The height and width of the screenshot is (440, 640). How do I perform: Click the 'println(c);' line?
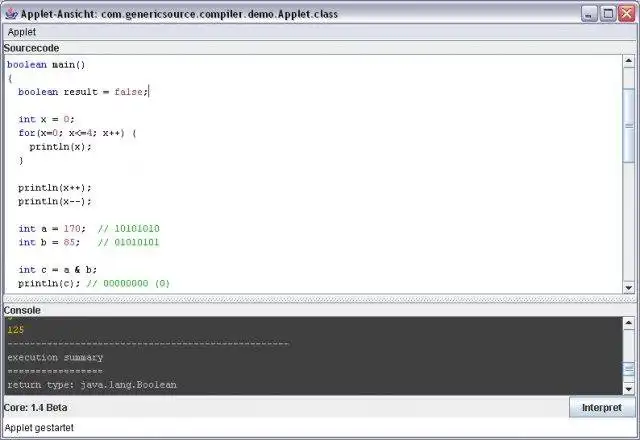49,283
